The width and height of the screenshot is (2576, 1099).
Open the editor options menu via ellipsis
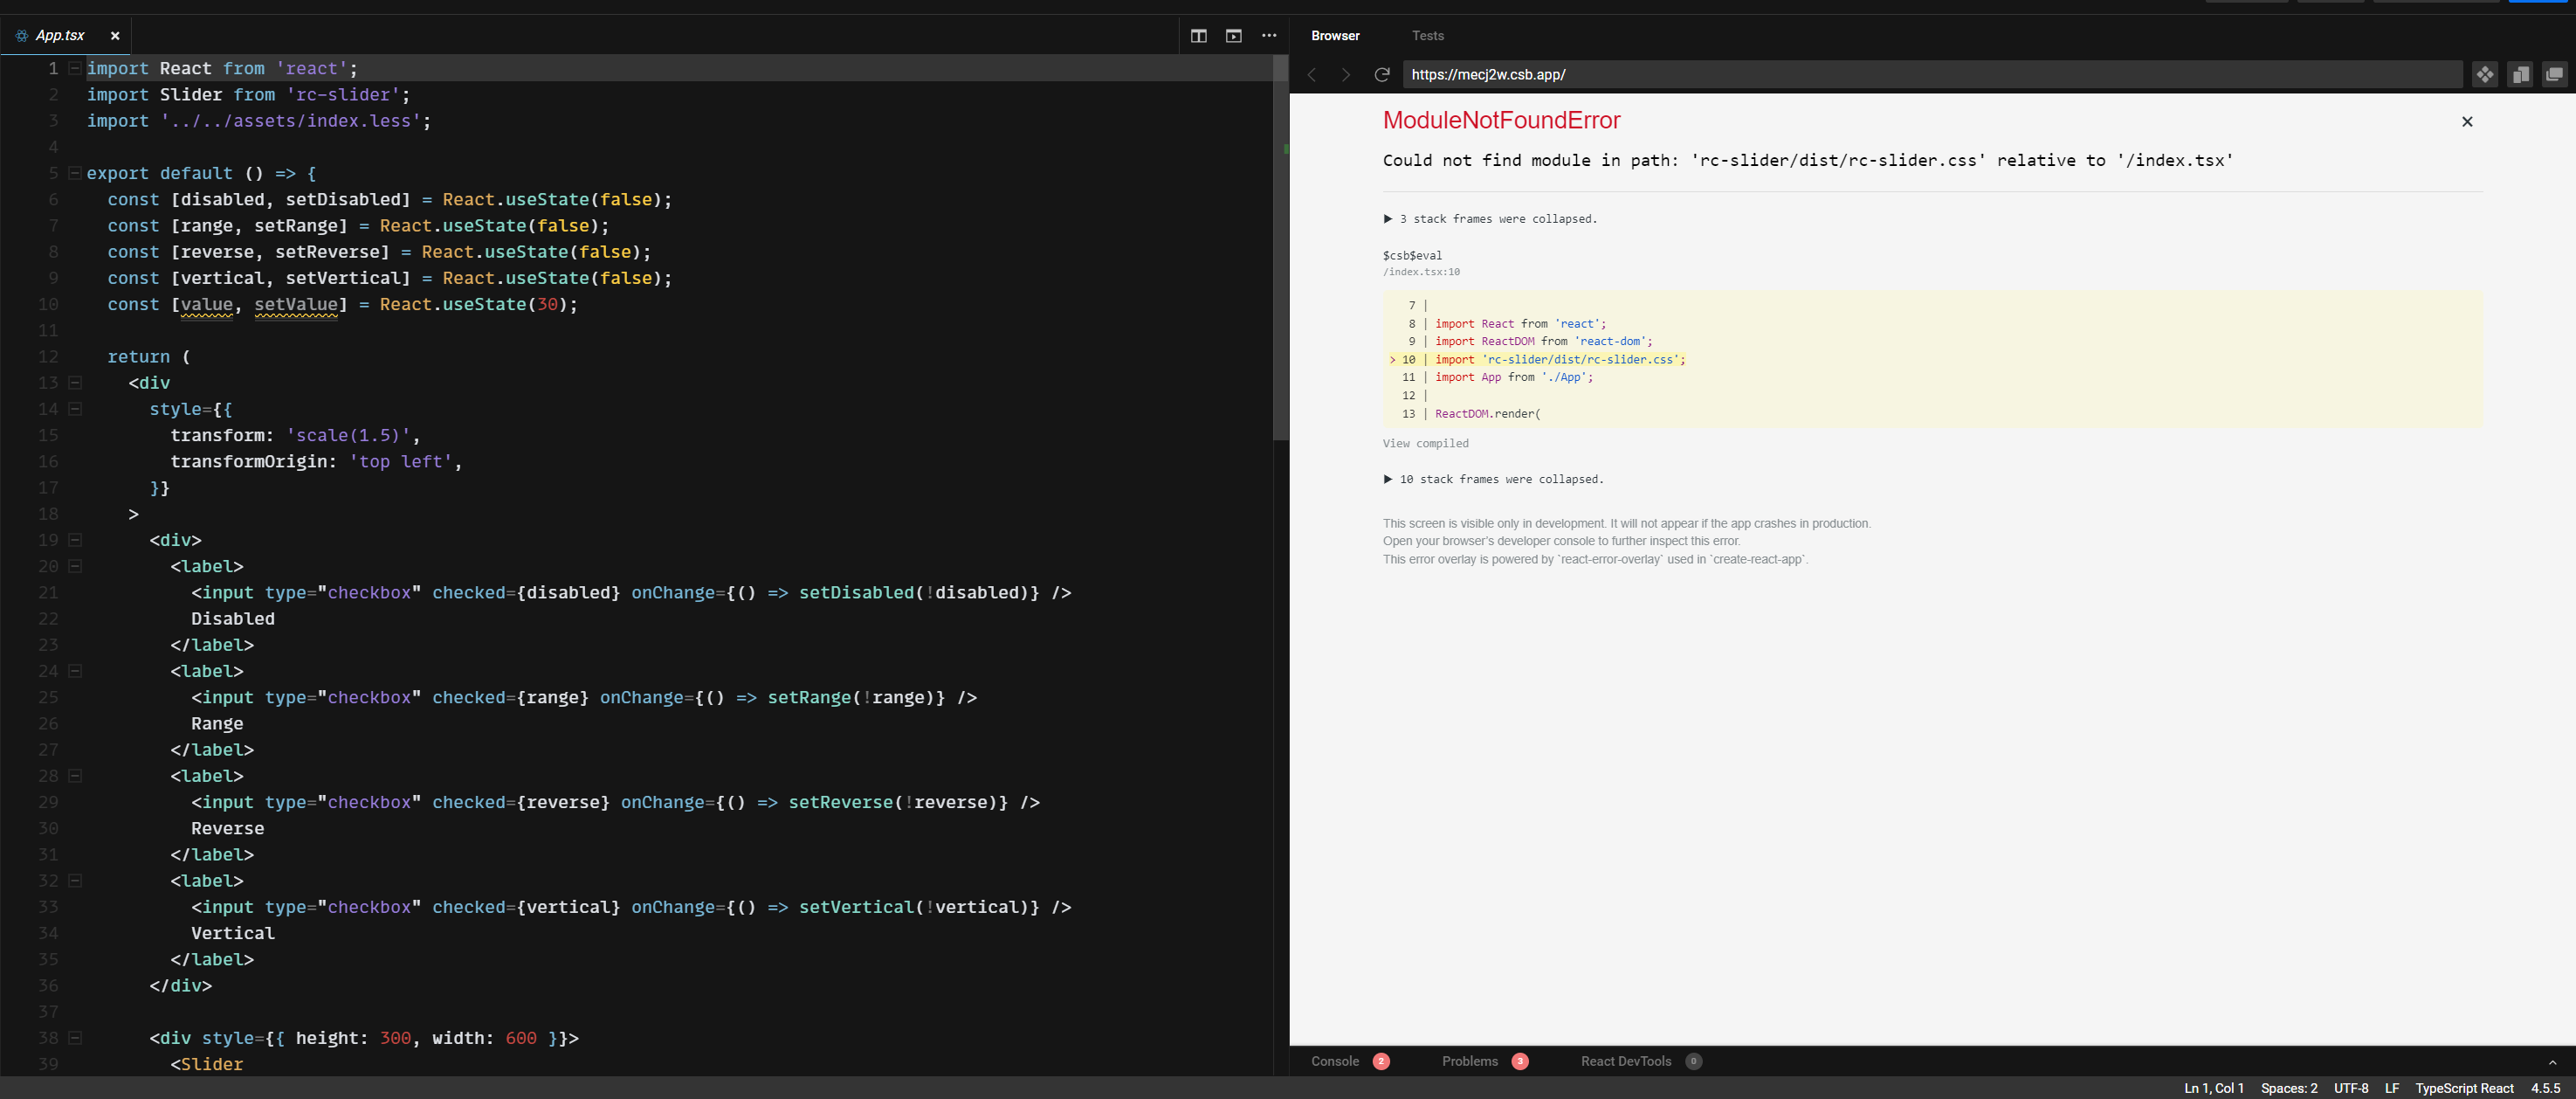tap(1268, 35)
